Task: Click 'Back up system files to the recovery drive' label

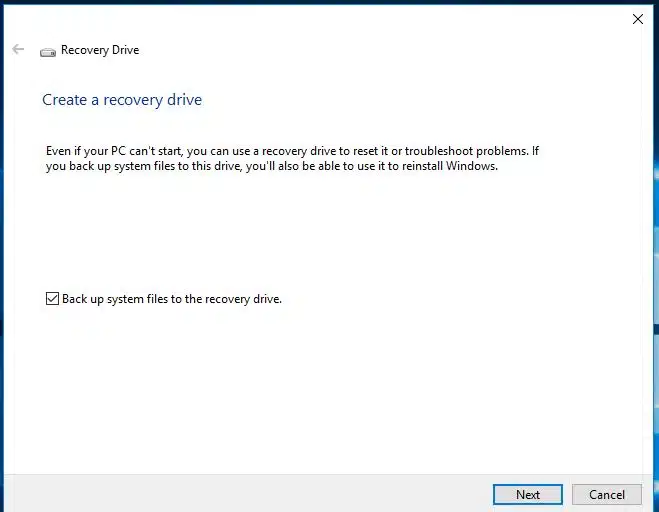Action: pos(172,299)
